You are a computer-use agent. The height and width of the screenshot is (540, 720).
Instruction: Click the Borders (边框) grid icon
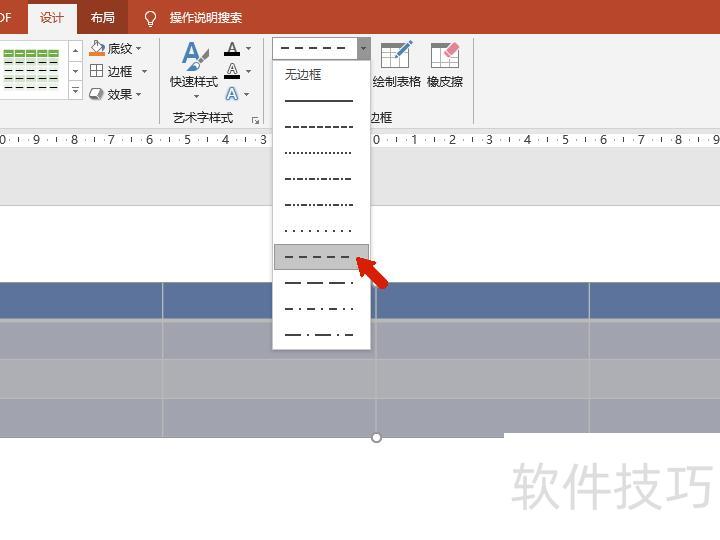[x=96, y=71]
